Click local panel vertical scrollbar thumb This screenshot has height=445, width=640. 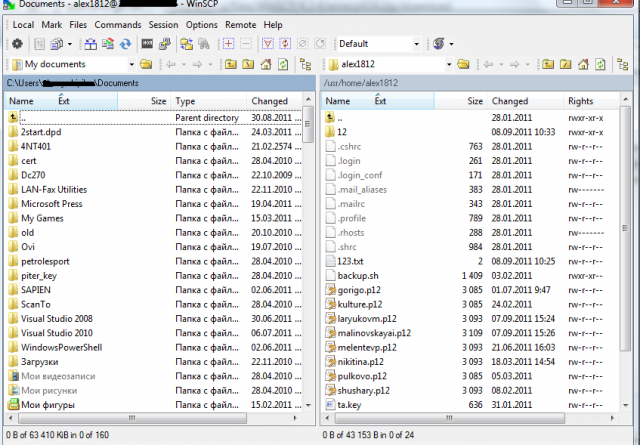click(x=308, y=124)
